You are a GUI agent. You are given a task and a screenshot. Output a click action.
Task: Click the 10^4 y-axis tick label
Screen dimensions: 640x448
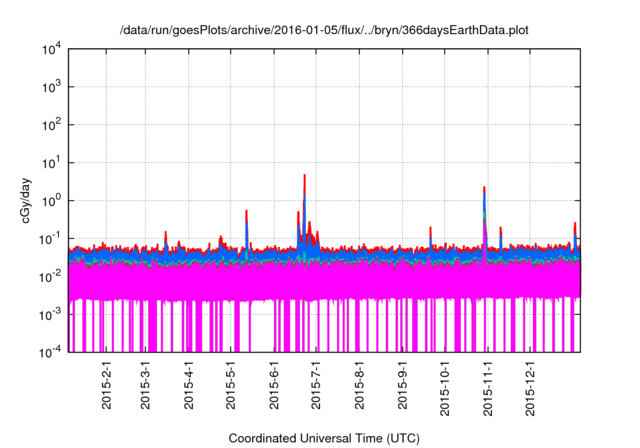point(51,49)
